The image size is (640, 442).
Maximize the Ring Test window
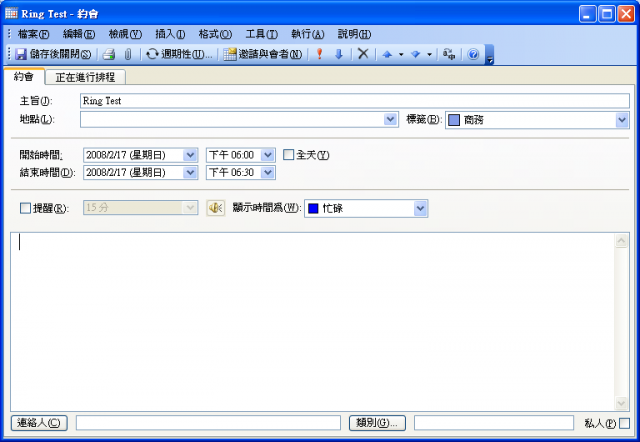pyautogui.click(x=607, y=14)
